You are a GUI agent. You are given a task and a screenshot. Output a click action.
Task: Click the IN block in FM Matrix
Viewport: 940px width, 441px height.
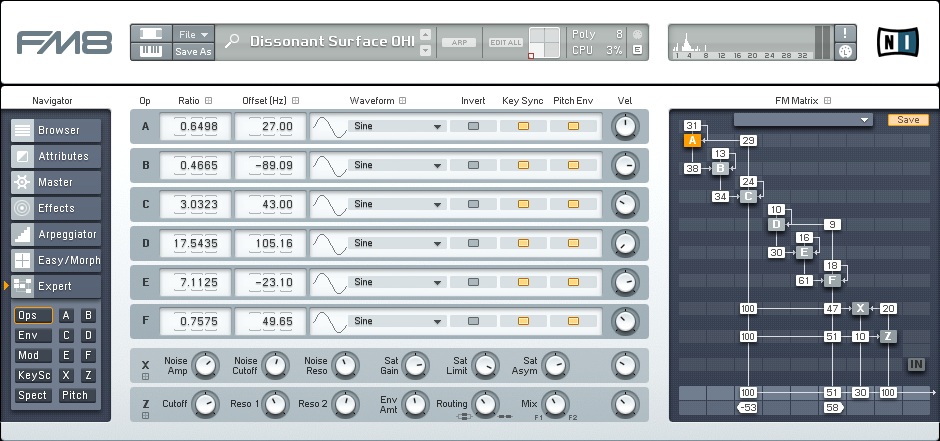(916, 364)
